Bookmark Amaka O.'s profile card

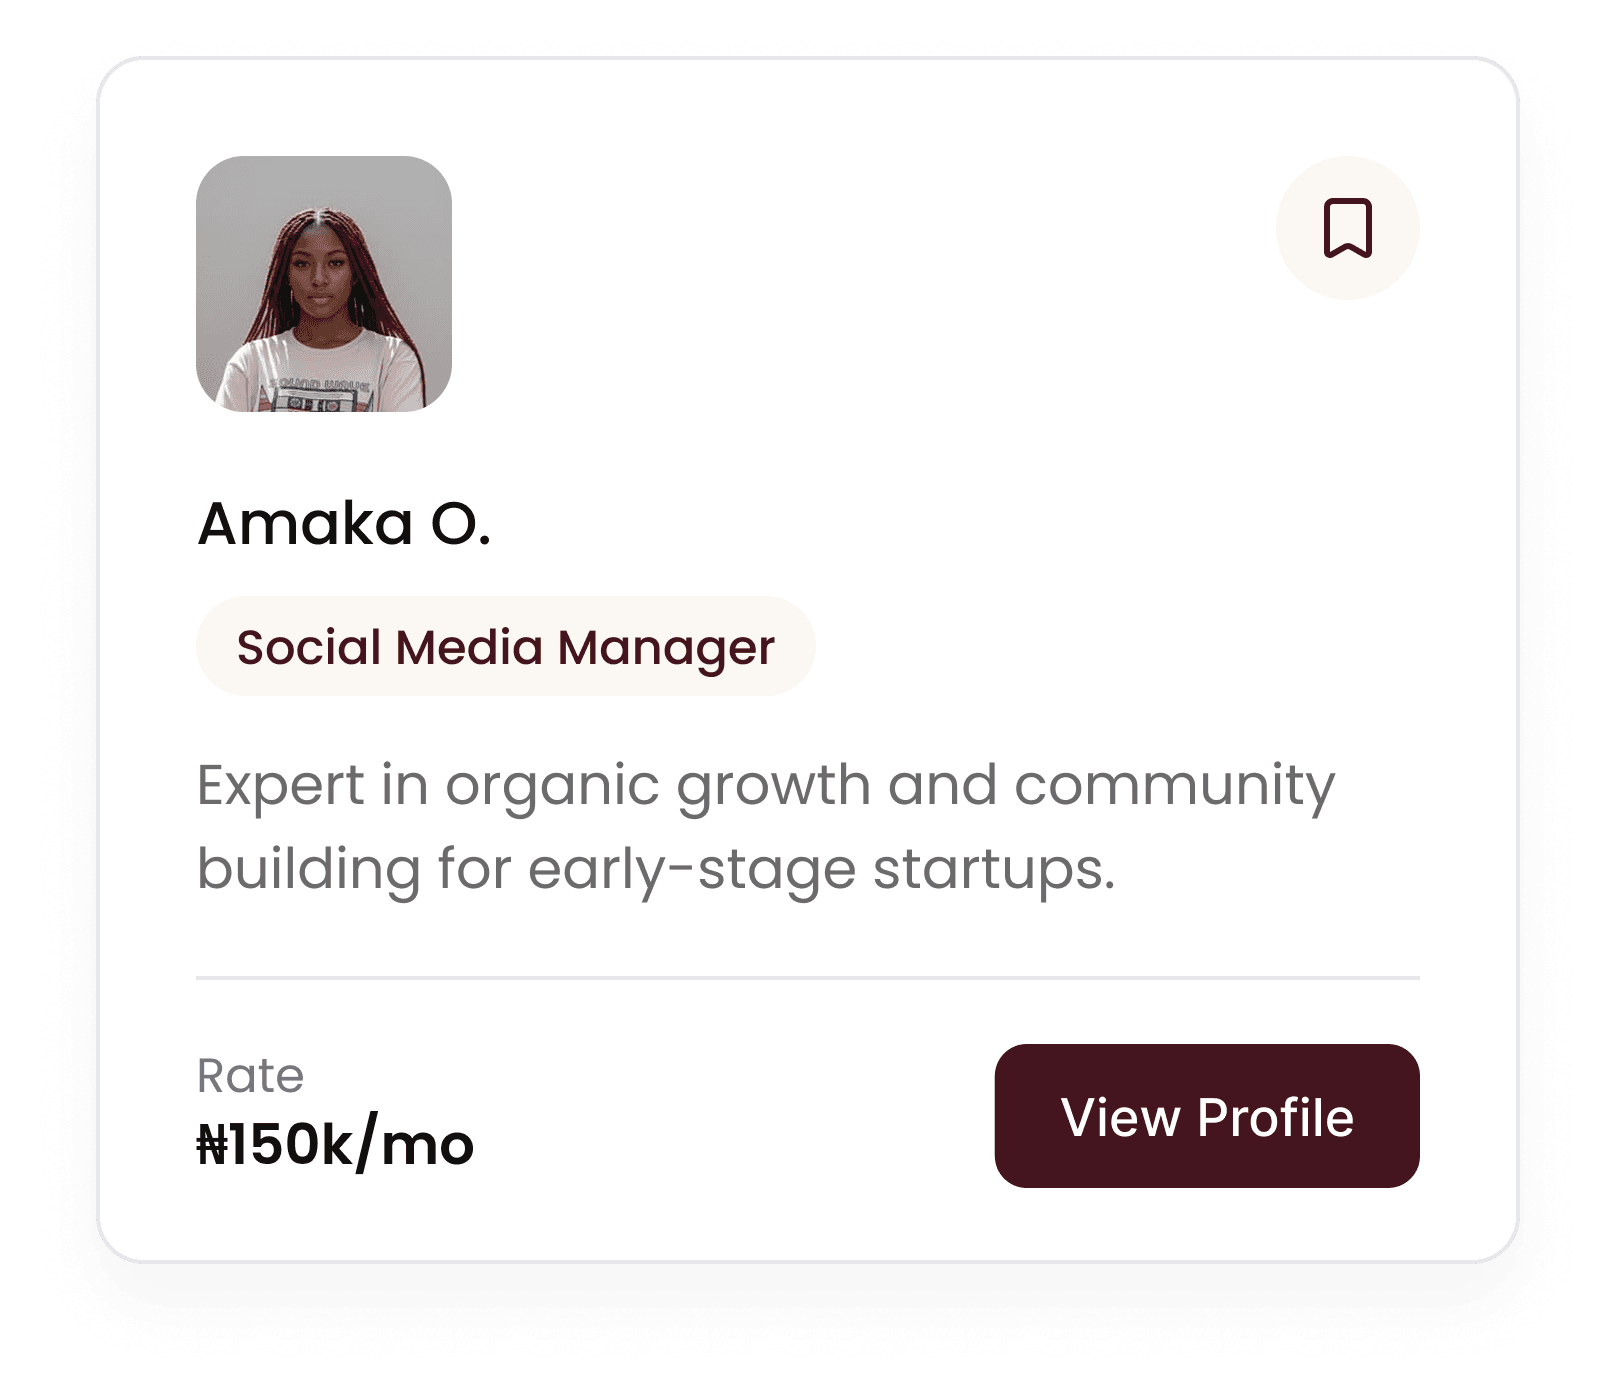click(x=1347, y=228)
